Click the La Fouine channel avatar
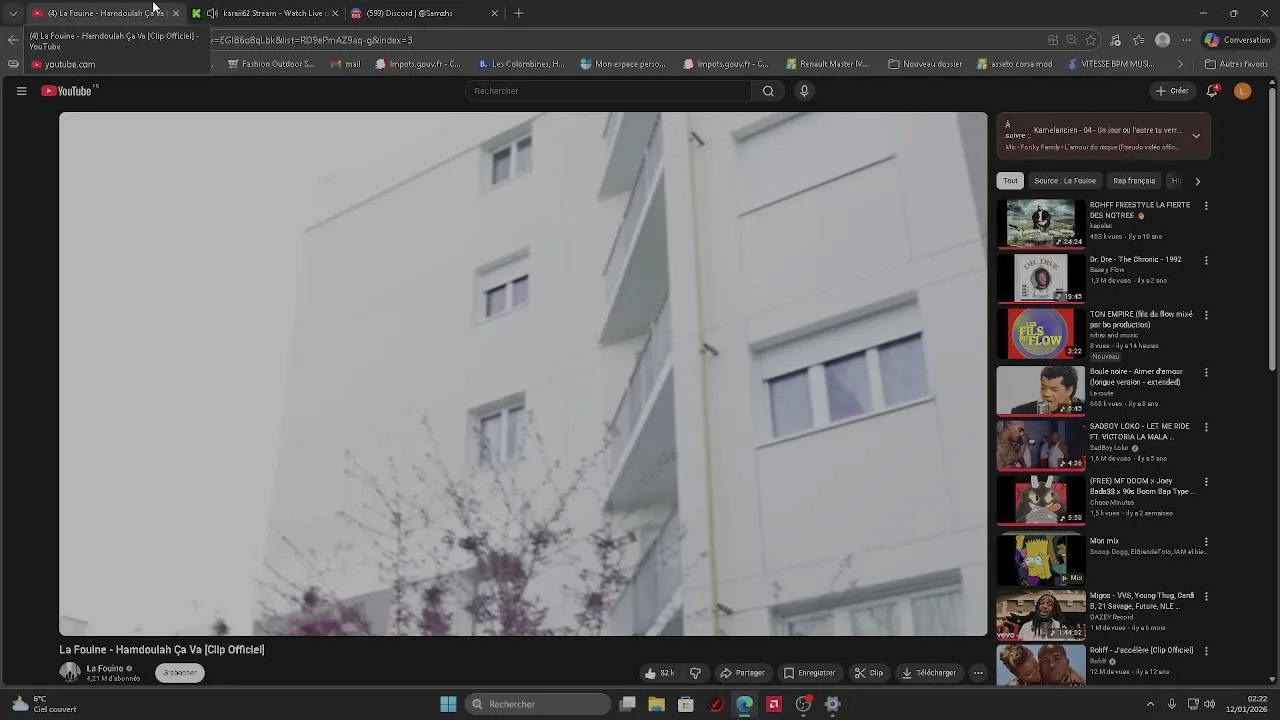This screenshot has height=720, width=1280. tap(70, 673)
